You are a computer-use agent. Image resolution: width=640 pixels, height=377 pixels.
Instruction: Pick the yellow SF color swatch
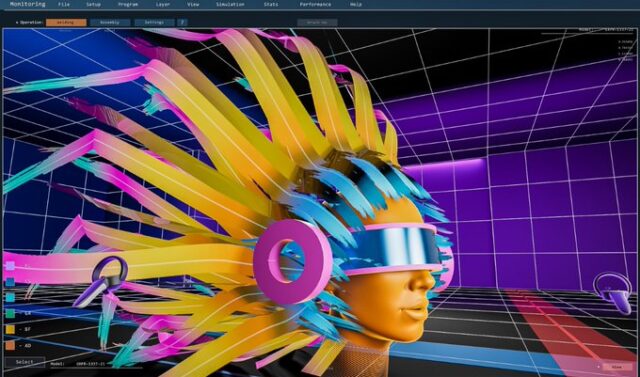coord(10,329)
